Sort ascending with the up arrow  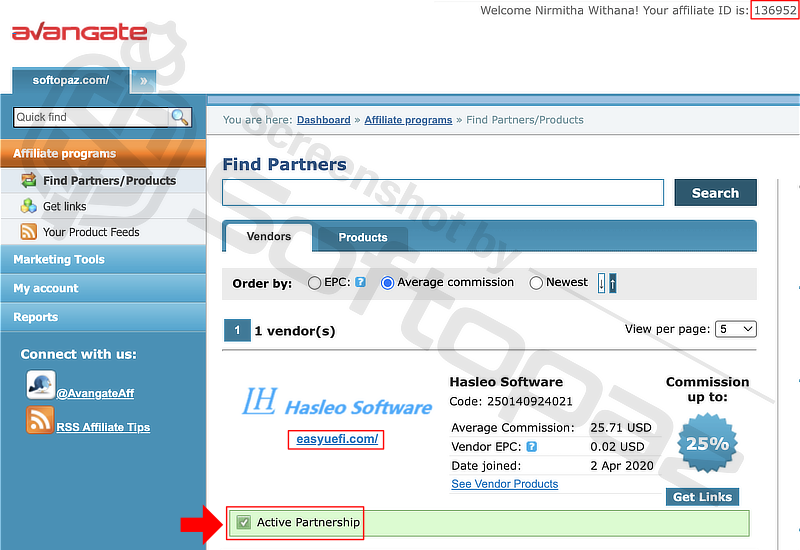click(612, 283)
